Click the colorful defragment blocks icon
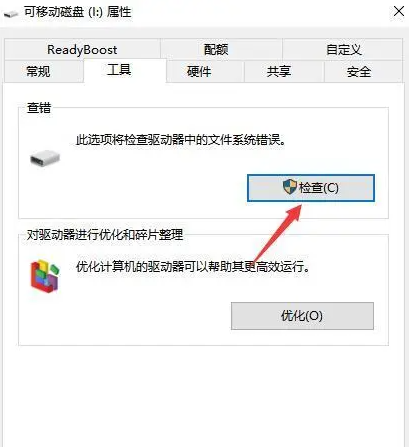The height and width of the screenshot is (447, 413). (45, 276)
